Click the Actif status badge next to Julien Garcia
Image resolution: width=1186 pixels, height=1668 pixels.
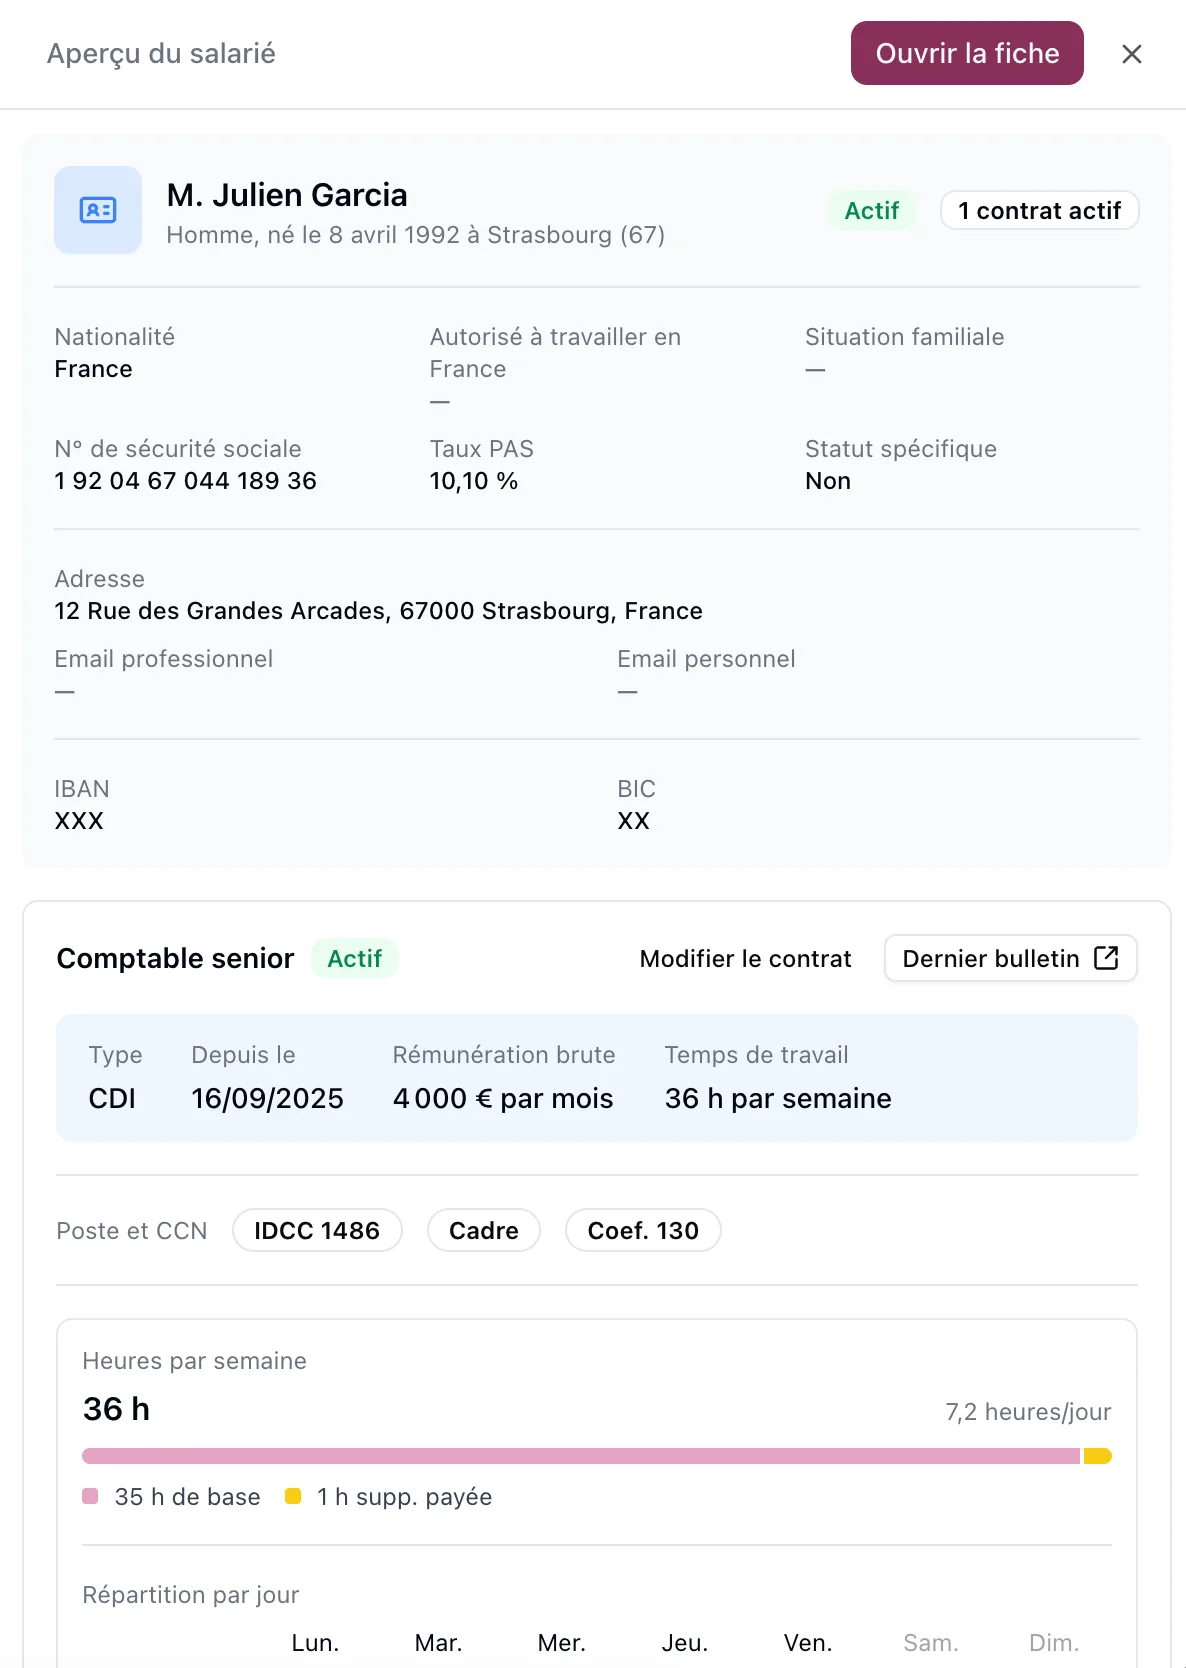pos(872,210)
